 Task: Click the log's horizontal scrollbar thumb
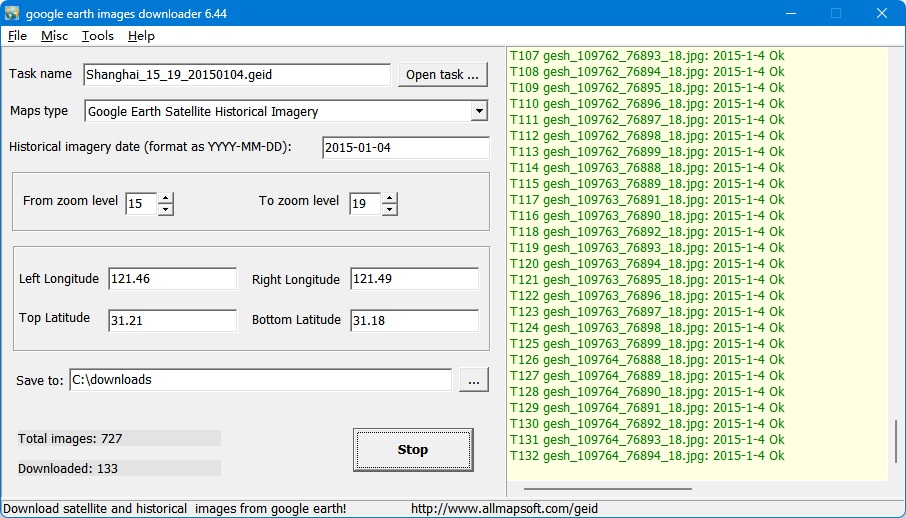(607, 489)
